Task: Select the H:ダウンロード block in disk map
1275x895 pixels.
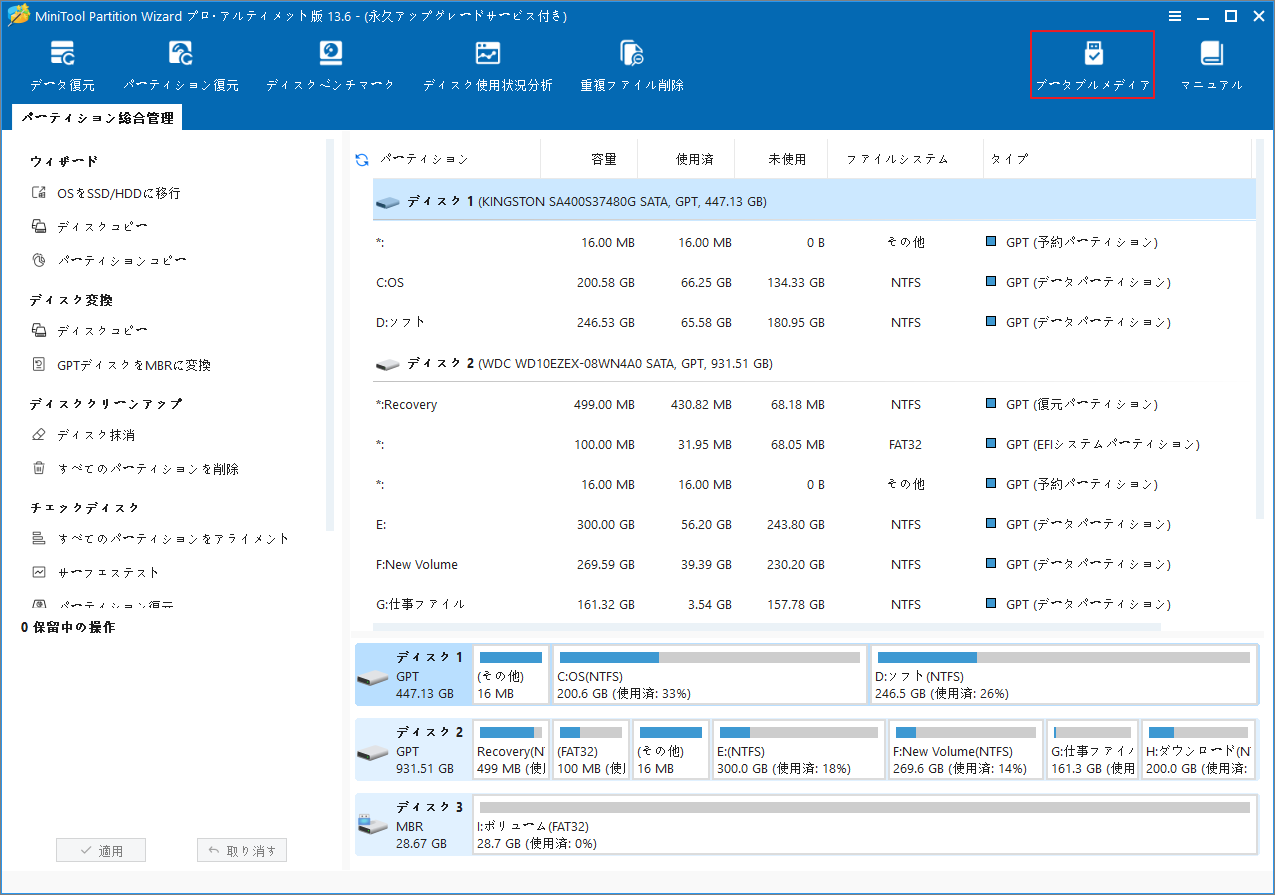Action: coord(1199,750)
